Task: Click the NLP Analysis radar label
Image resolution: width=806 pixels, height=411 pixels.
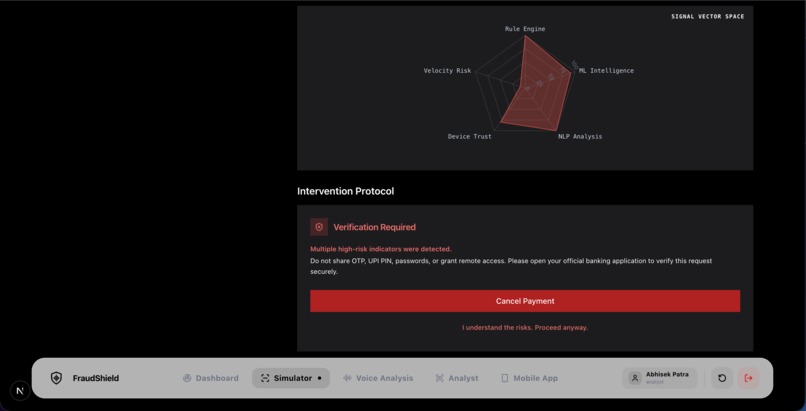Action: click(x=580, y=137)
